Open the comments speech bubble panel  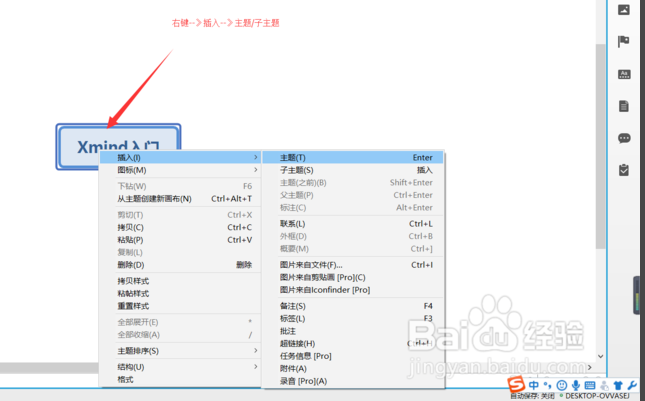click(624, 138)
